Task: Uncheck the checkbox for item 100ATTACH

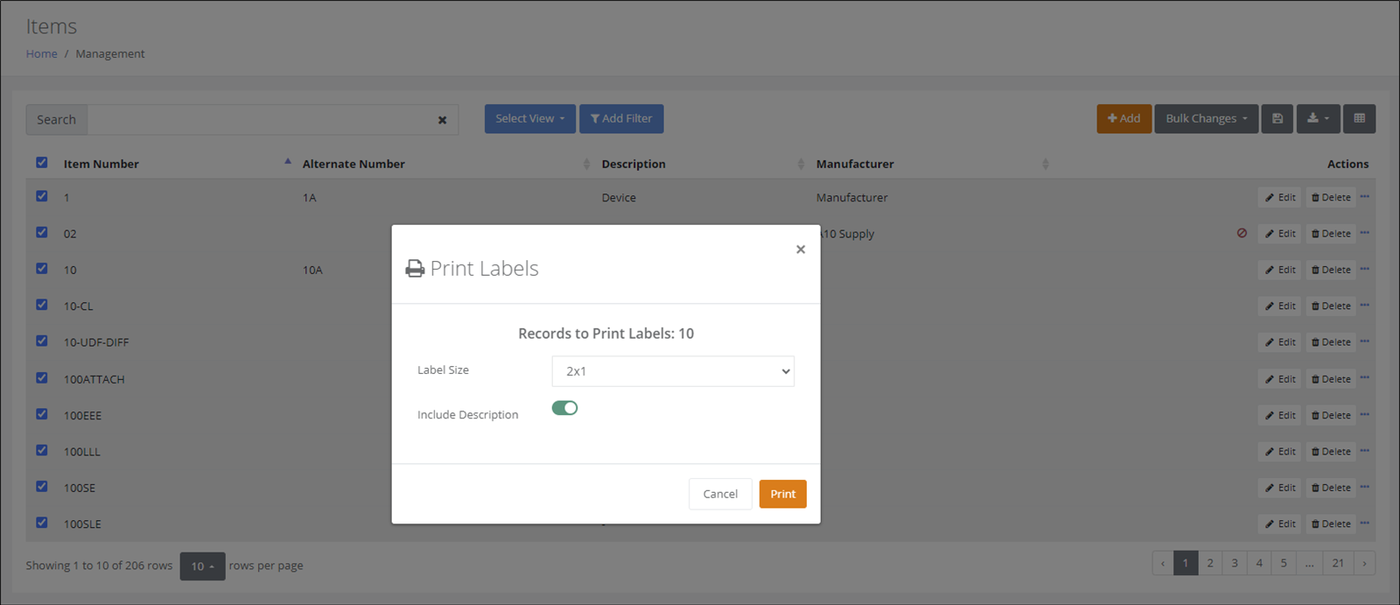Action: pos(41,378)
